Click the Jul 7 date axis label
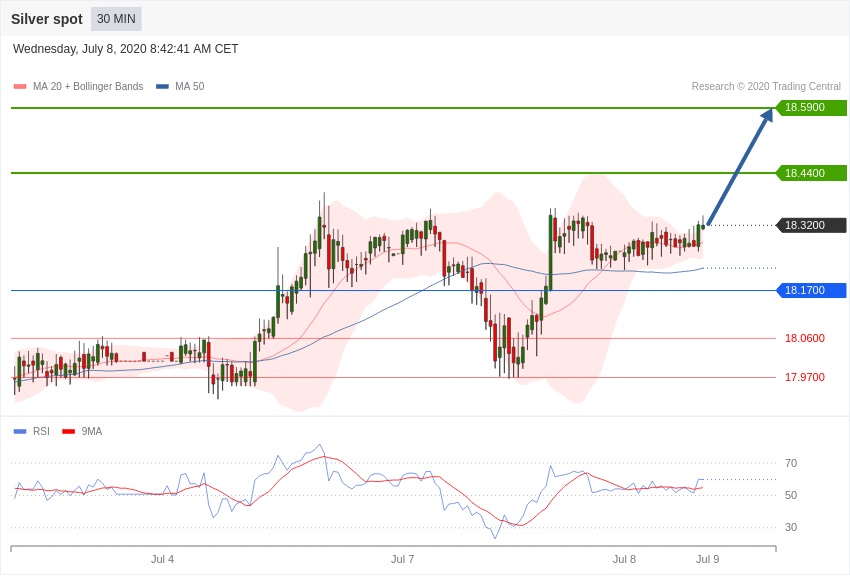Screen dimensions: 850x576 coord(402,559)
